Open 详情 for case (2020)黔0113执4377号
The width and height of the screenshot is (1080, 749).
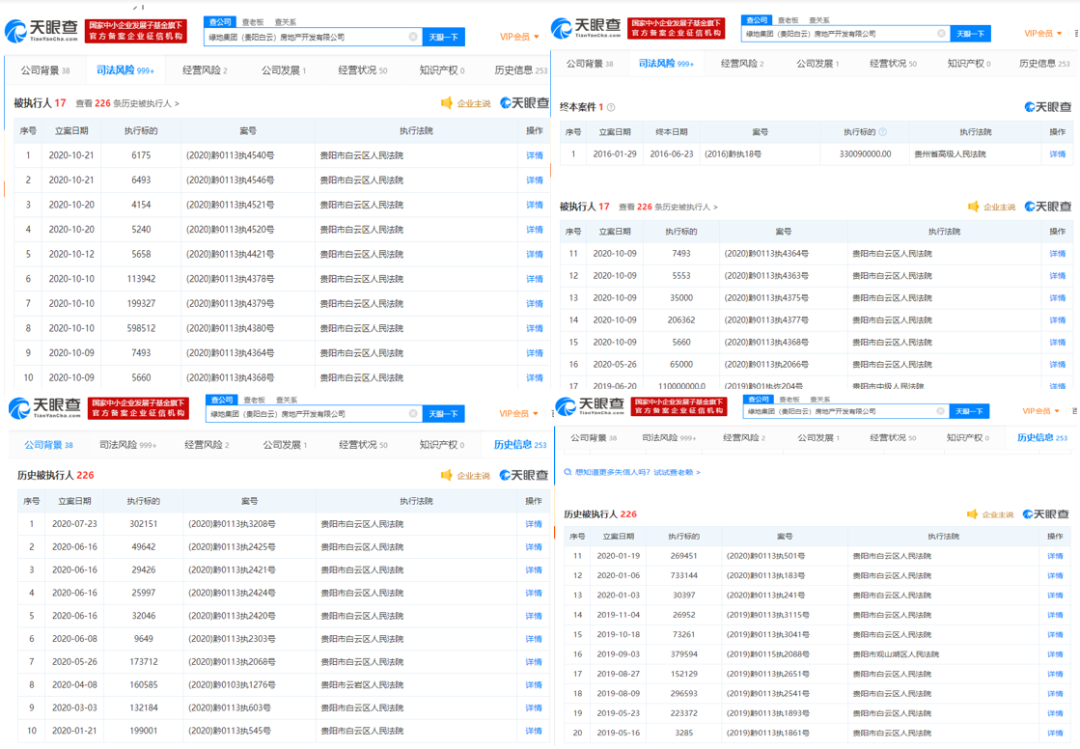[1057, 320]
